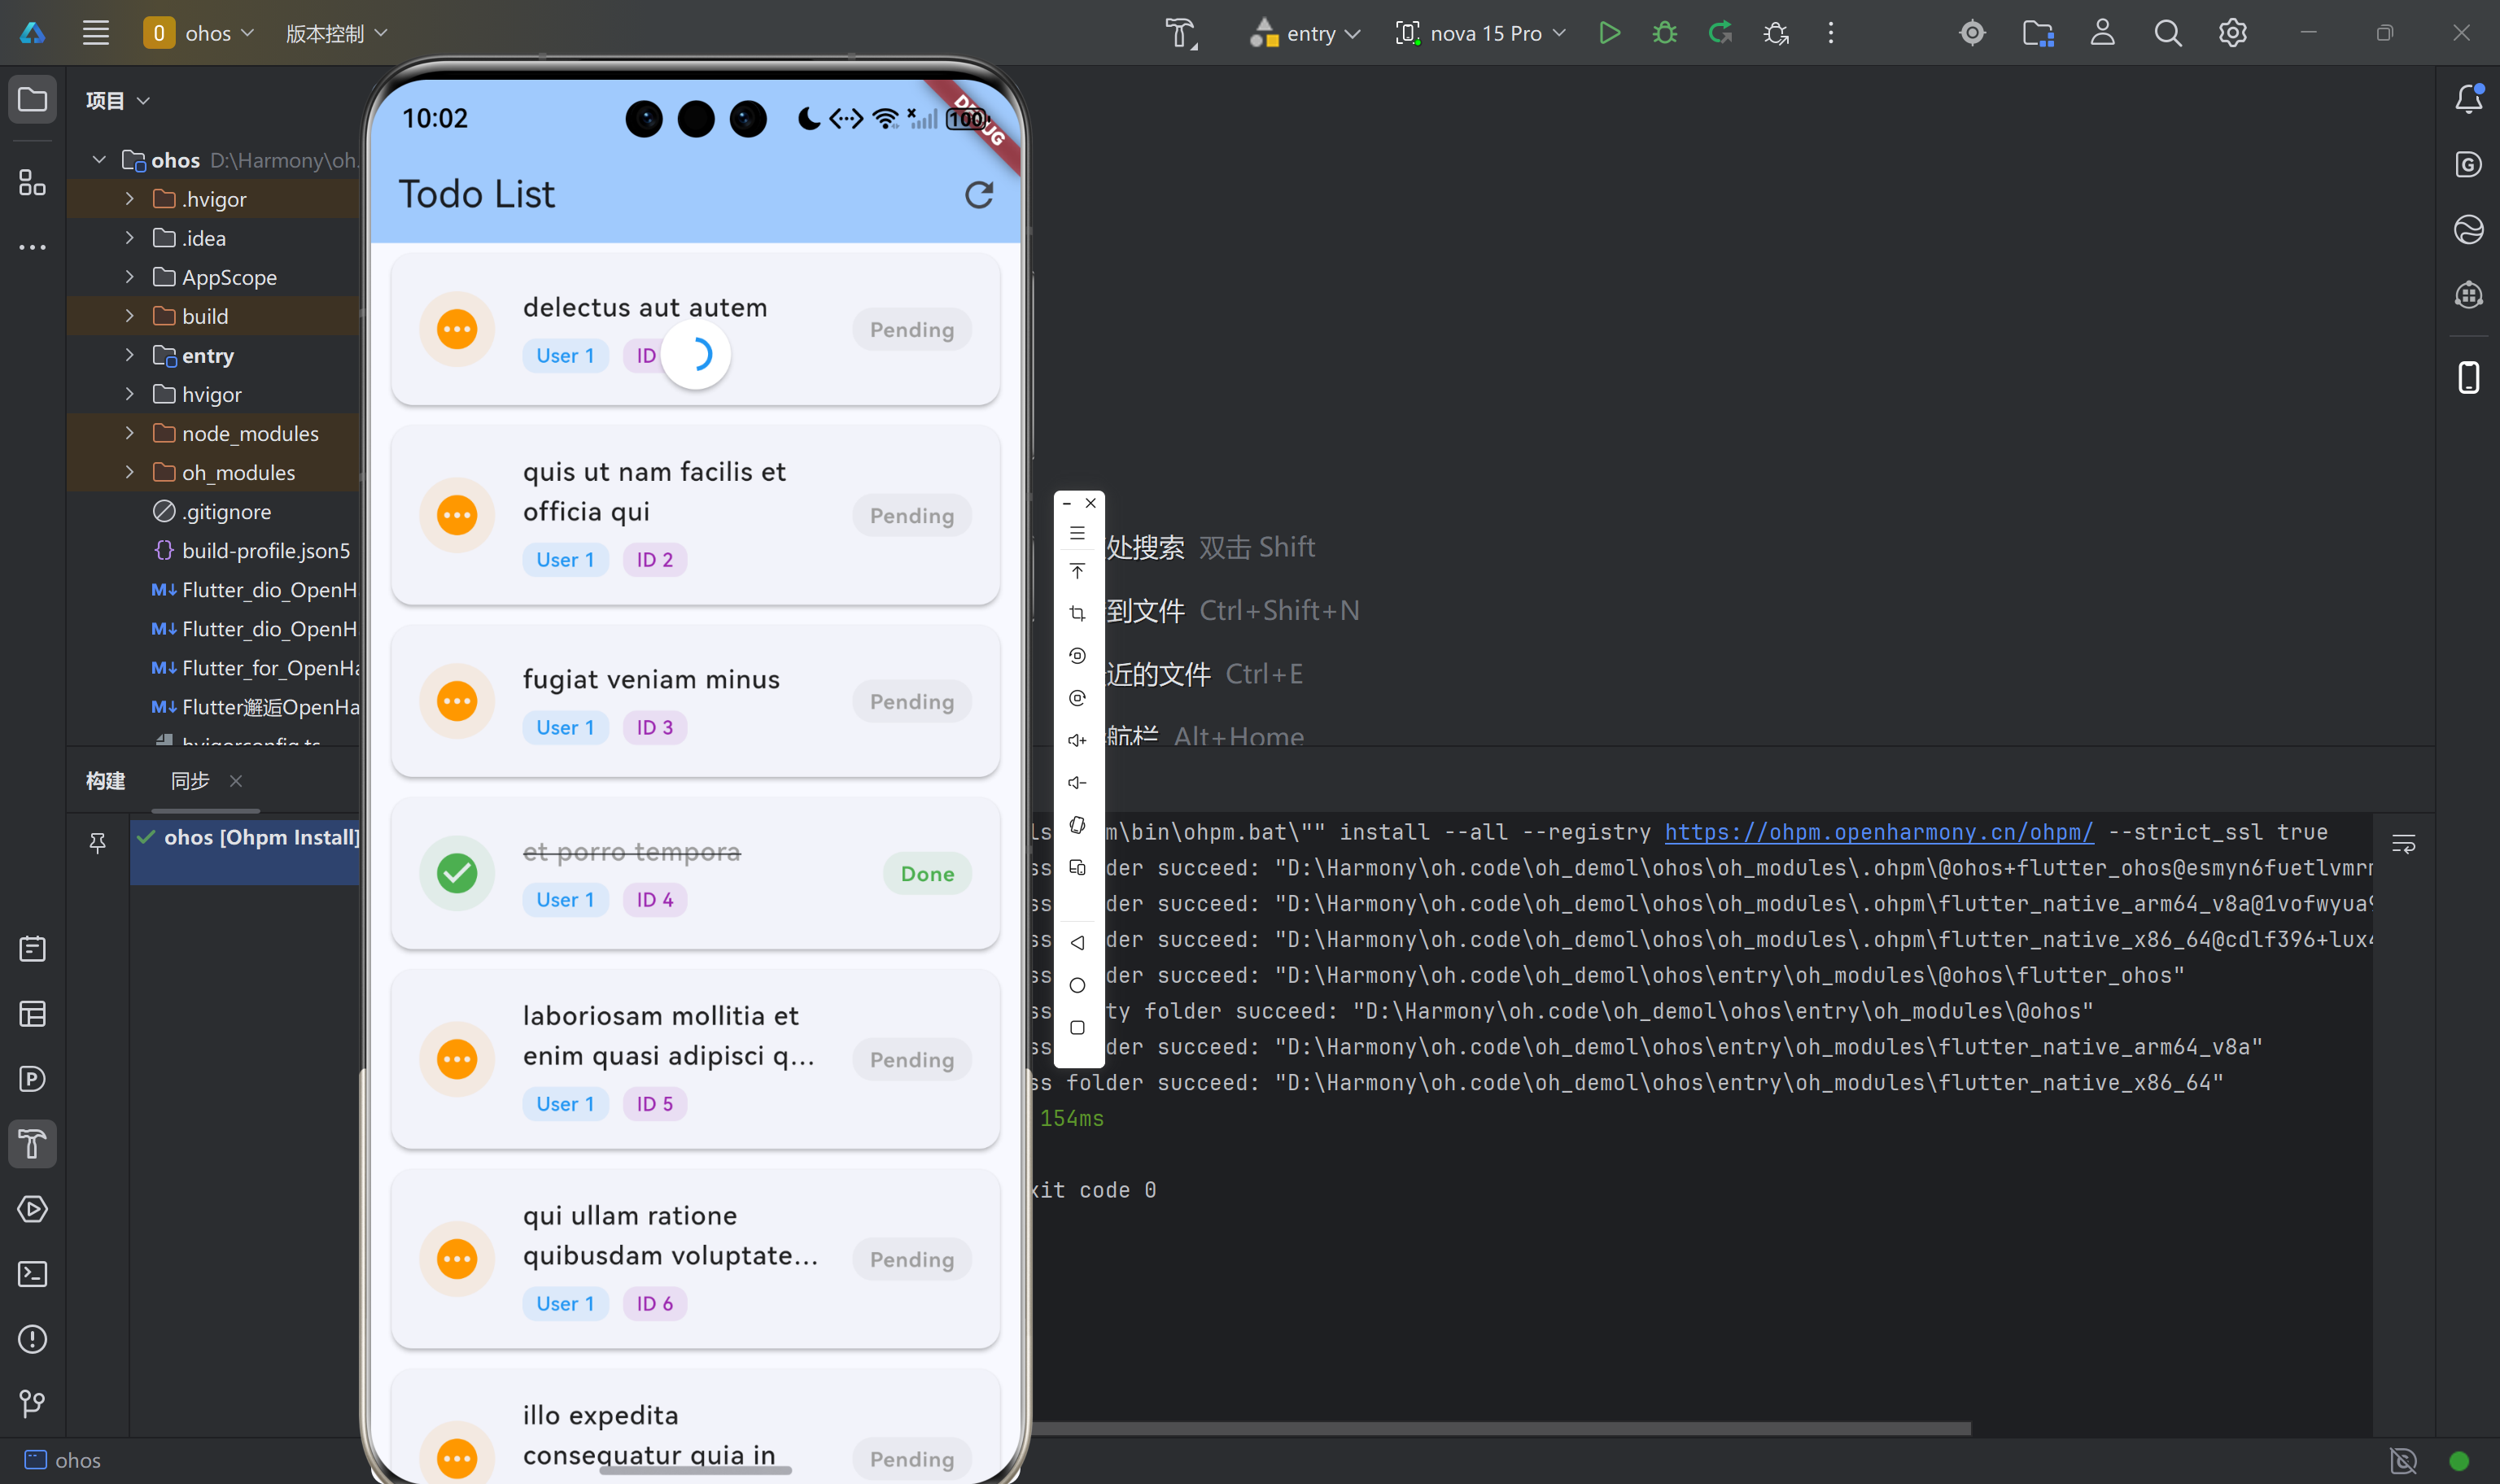Click the Pending badge on 'fugiat veniam minus'

pyautogui.click(x=911, y=701)
